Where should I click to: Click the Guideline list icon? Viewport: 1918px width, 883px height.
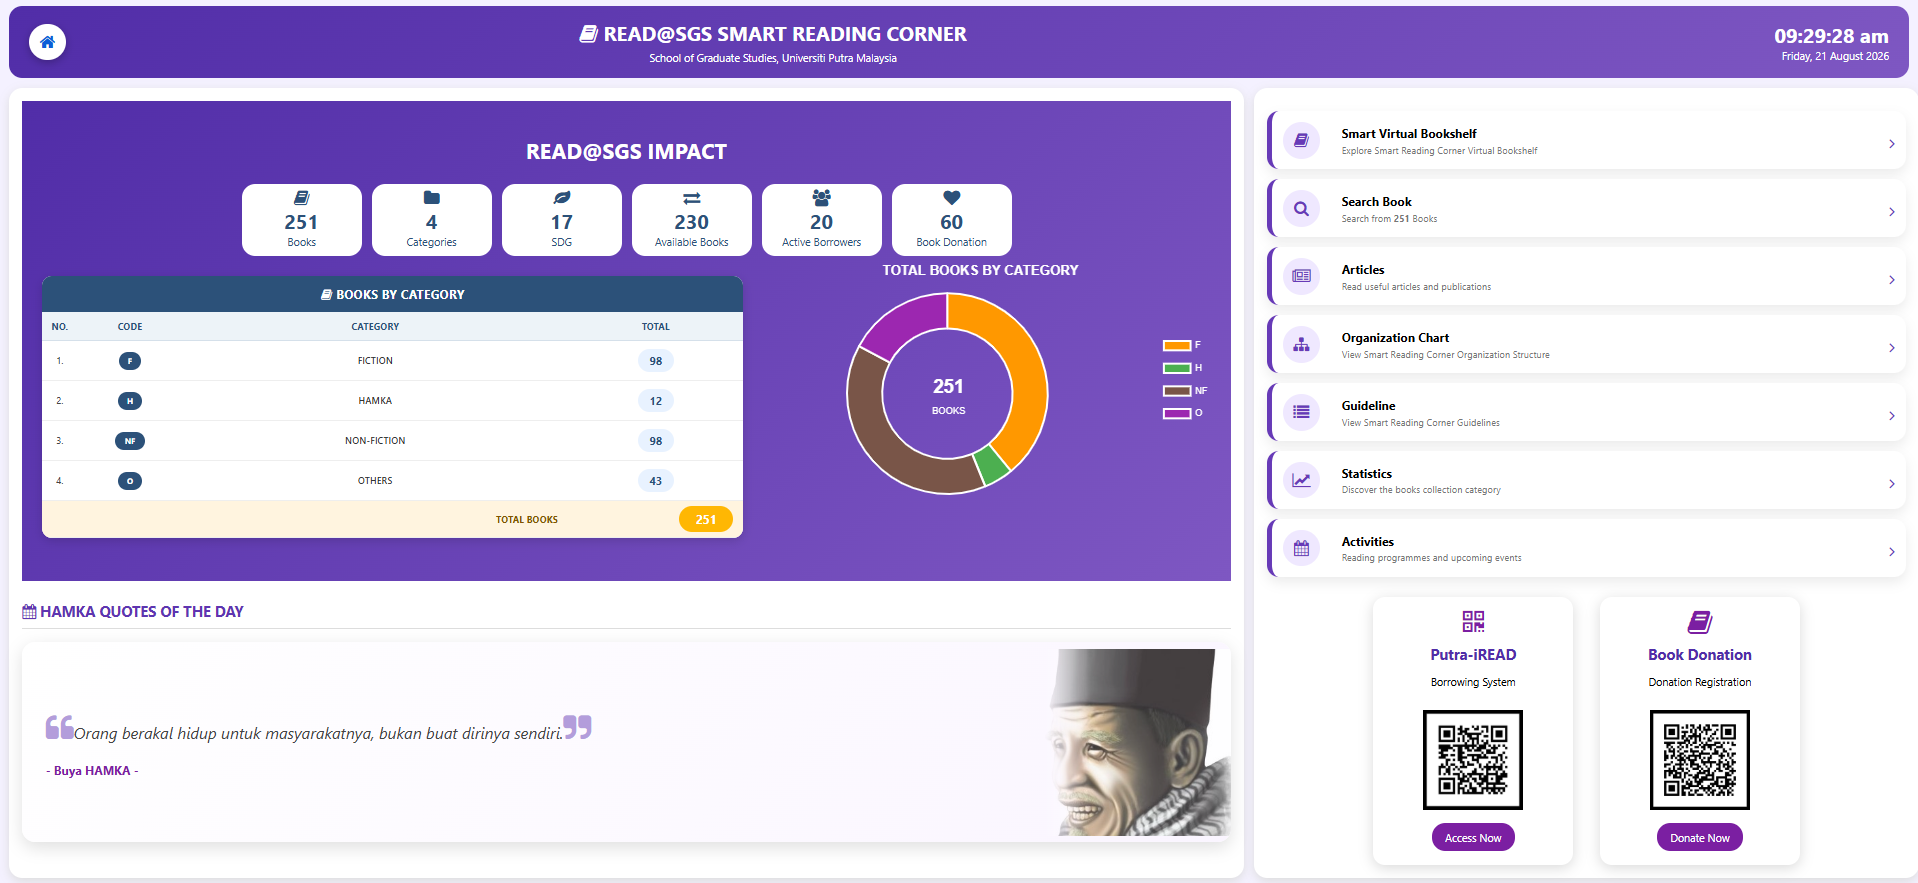1301,412
